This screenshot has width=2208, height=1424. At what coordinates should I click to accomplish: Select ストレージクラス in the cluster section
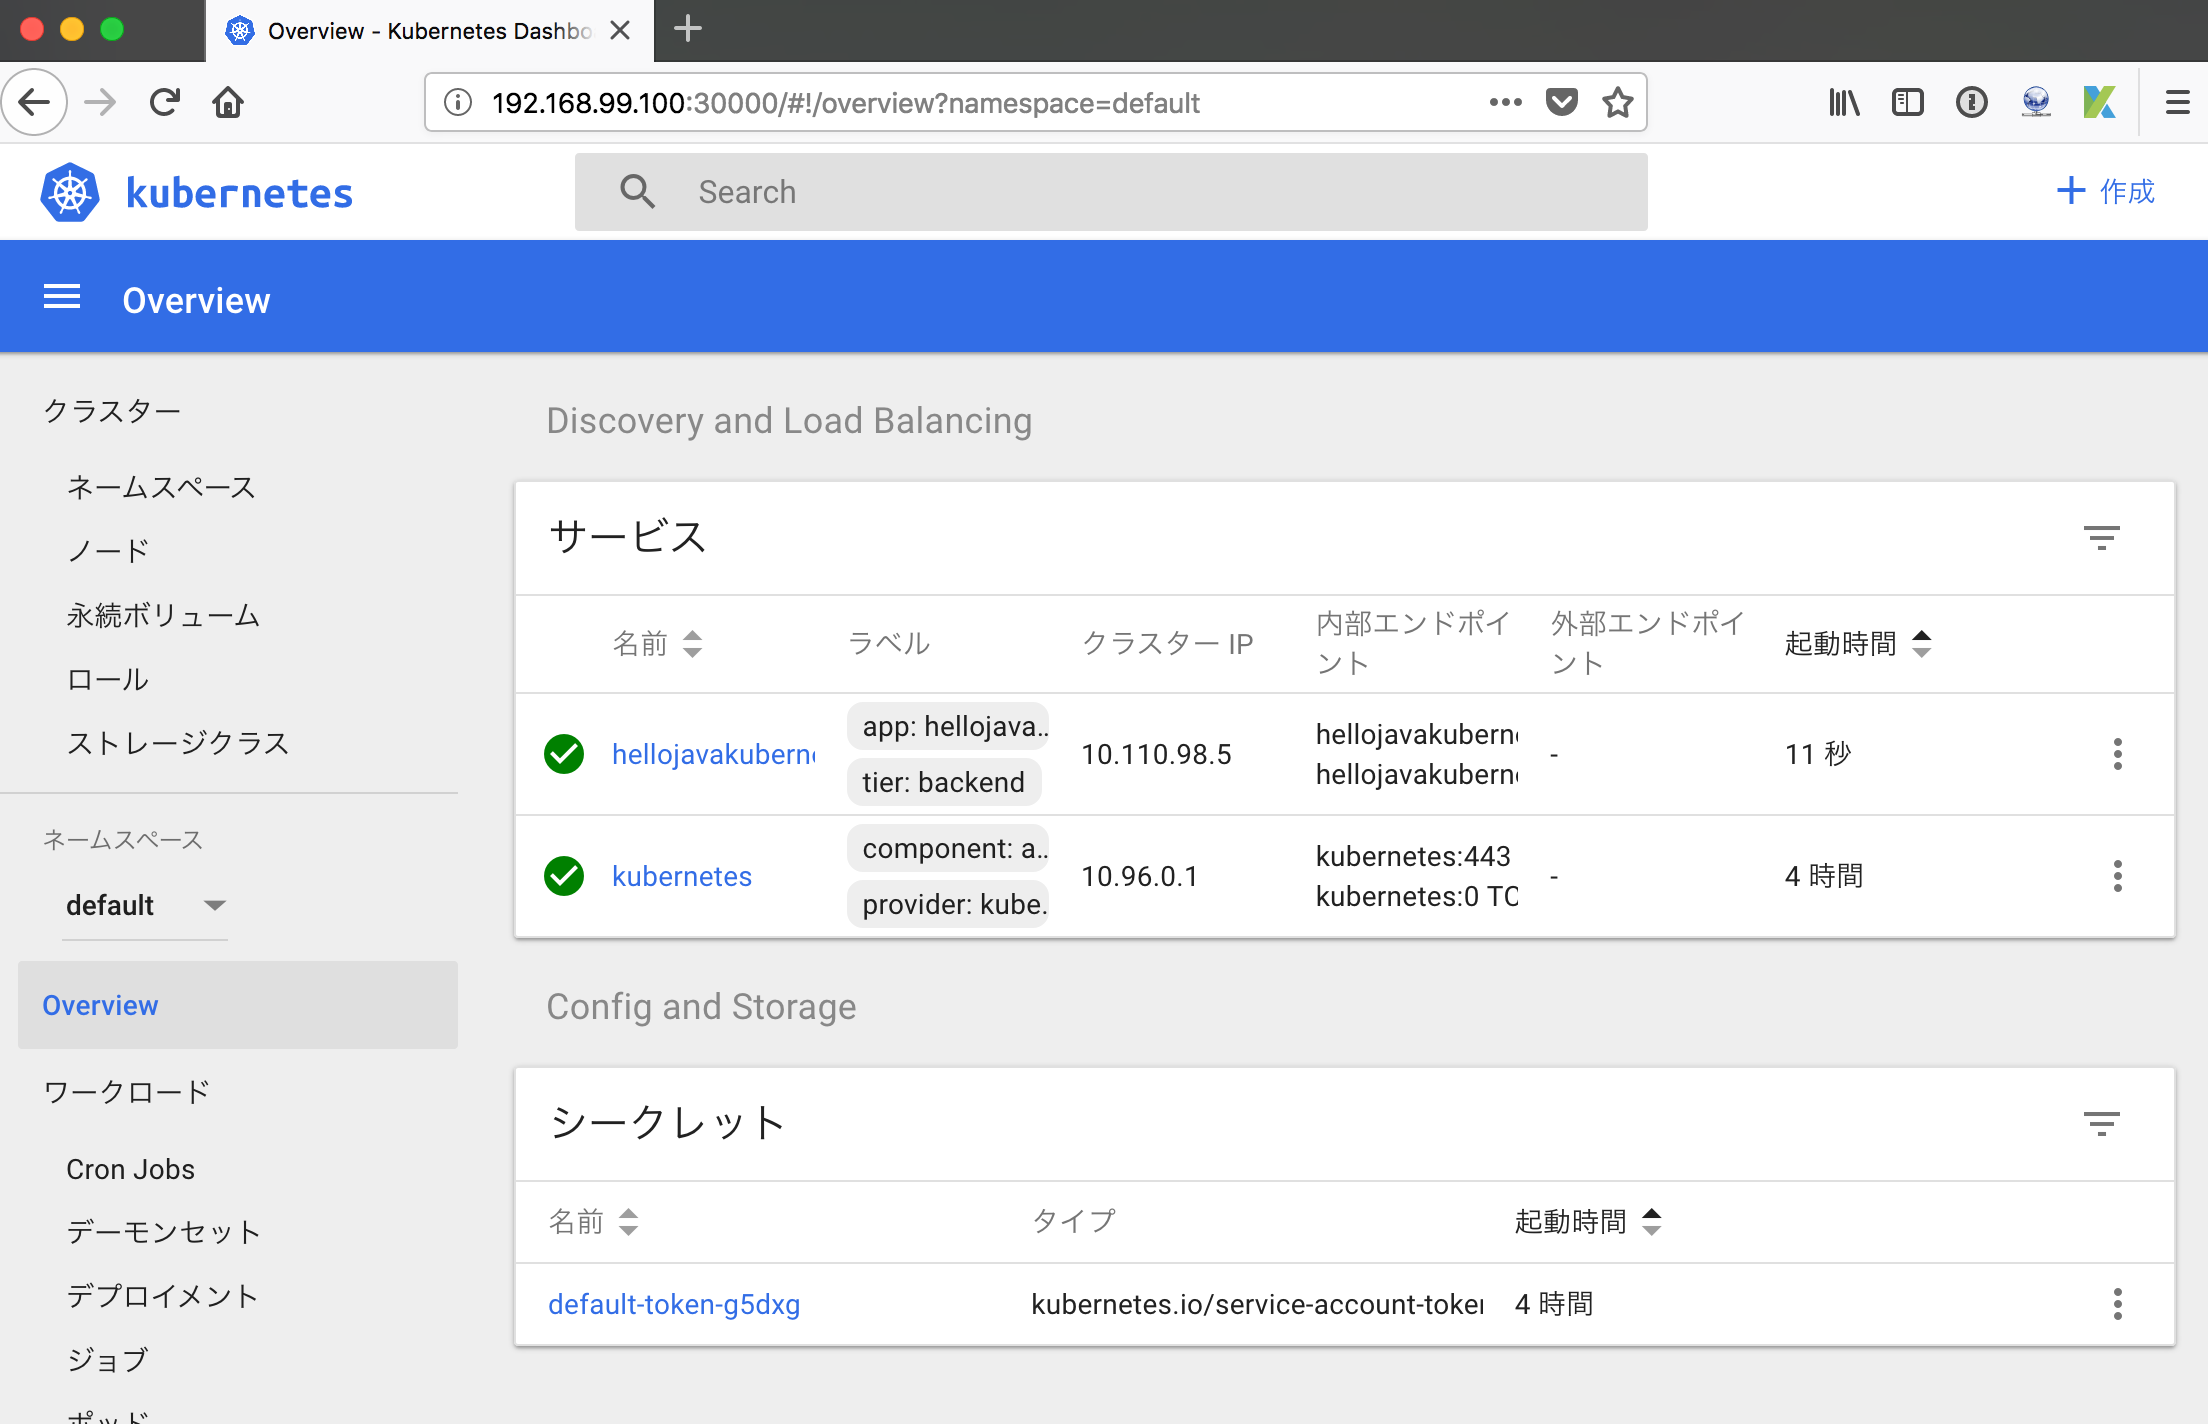(x=177, y=742)
